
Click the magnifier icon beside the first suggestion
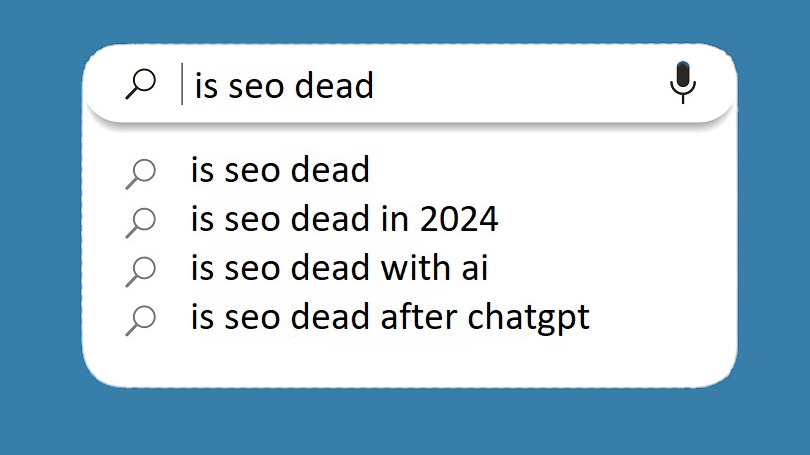141,172
